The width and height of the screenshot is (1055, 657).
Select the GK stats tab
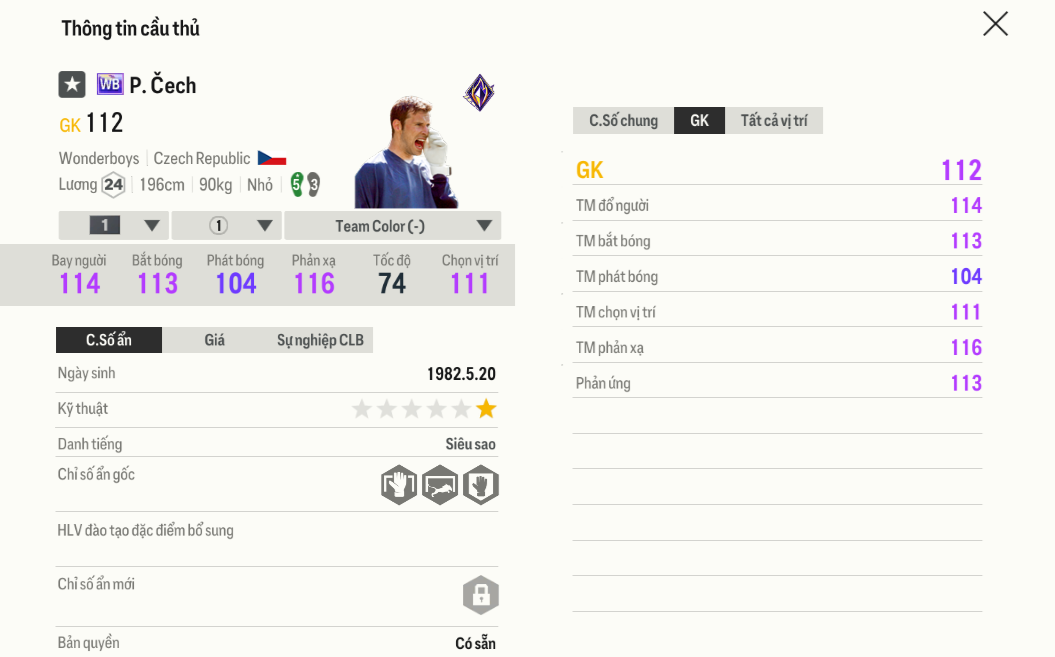coord(699,120)
